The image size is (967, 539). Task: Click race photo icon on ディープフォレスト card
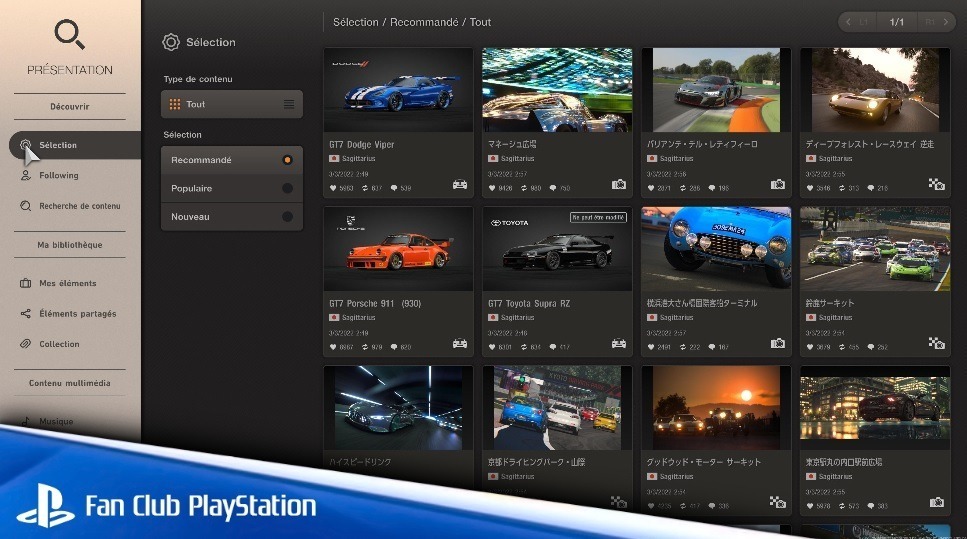936,184
